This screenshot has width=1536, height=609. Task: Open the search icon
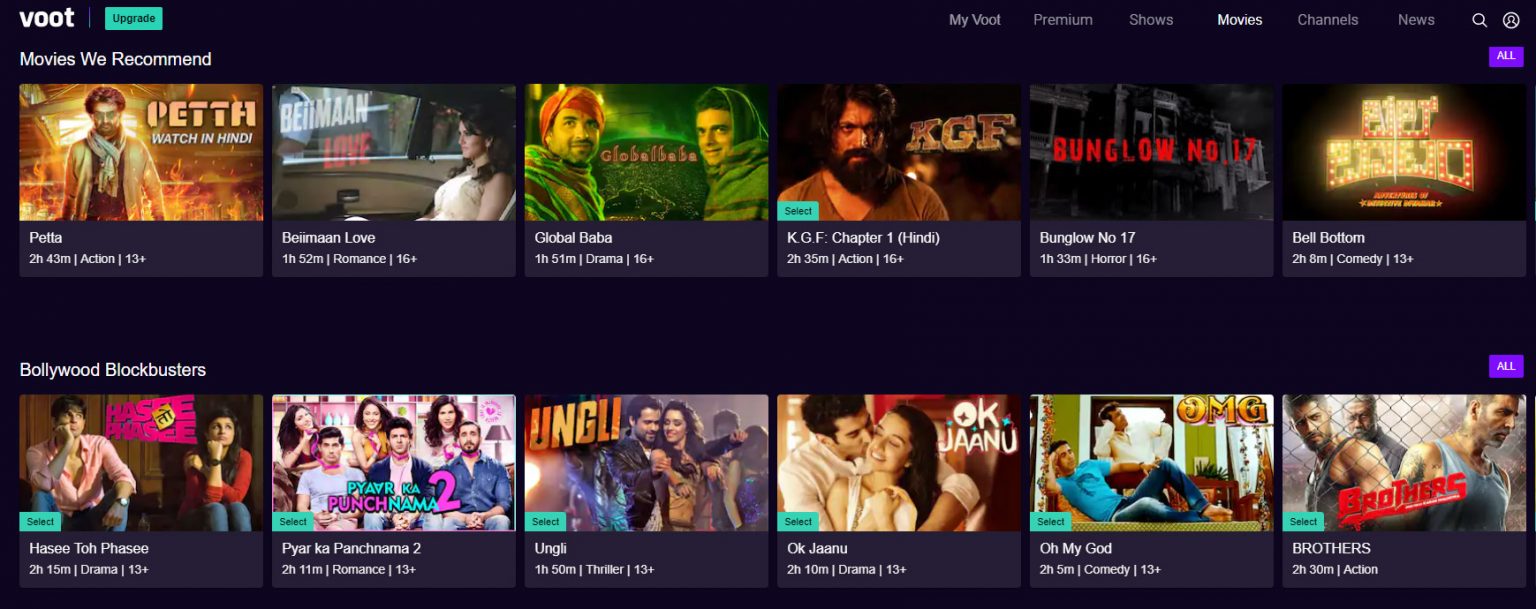point(1480,19)
